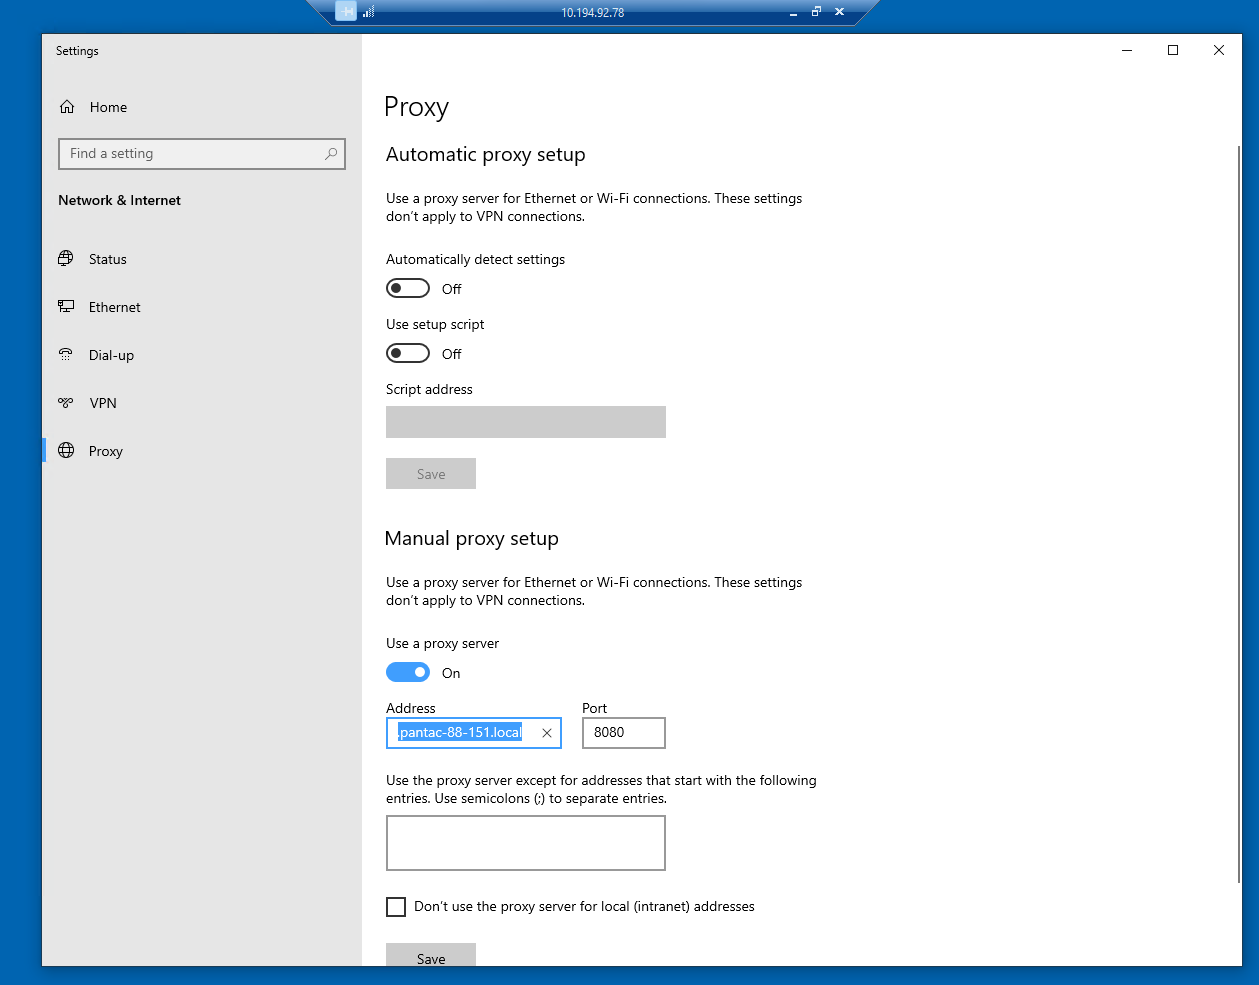Close the remote session on the connection bar
This screenshot has height=985, width=1259.
839,12
